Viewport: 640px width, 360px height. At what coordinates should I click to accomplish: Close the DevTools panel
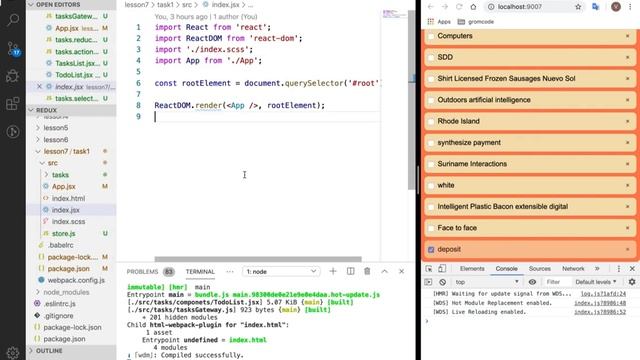pyautogui.click(x=632, y=269)
